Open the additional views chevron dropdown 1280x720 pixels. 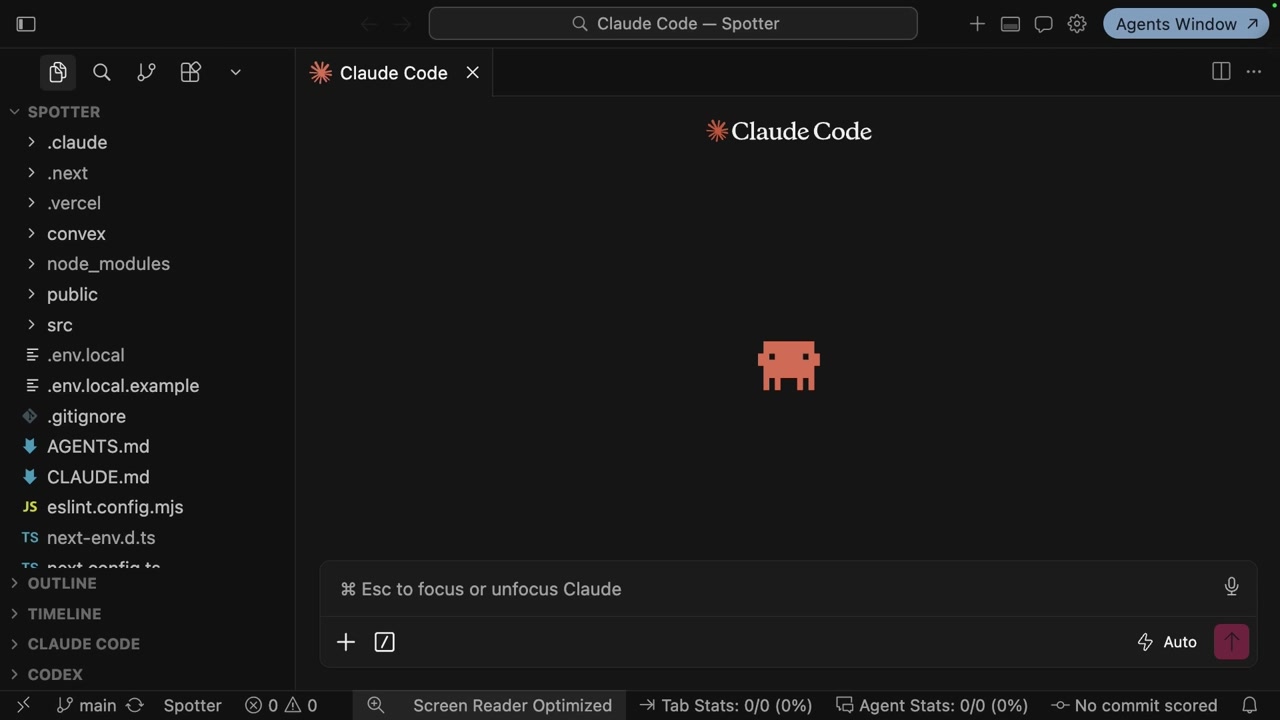[x=235, y=72]
